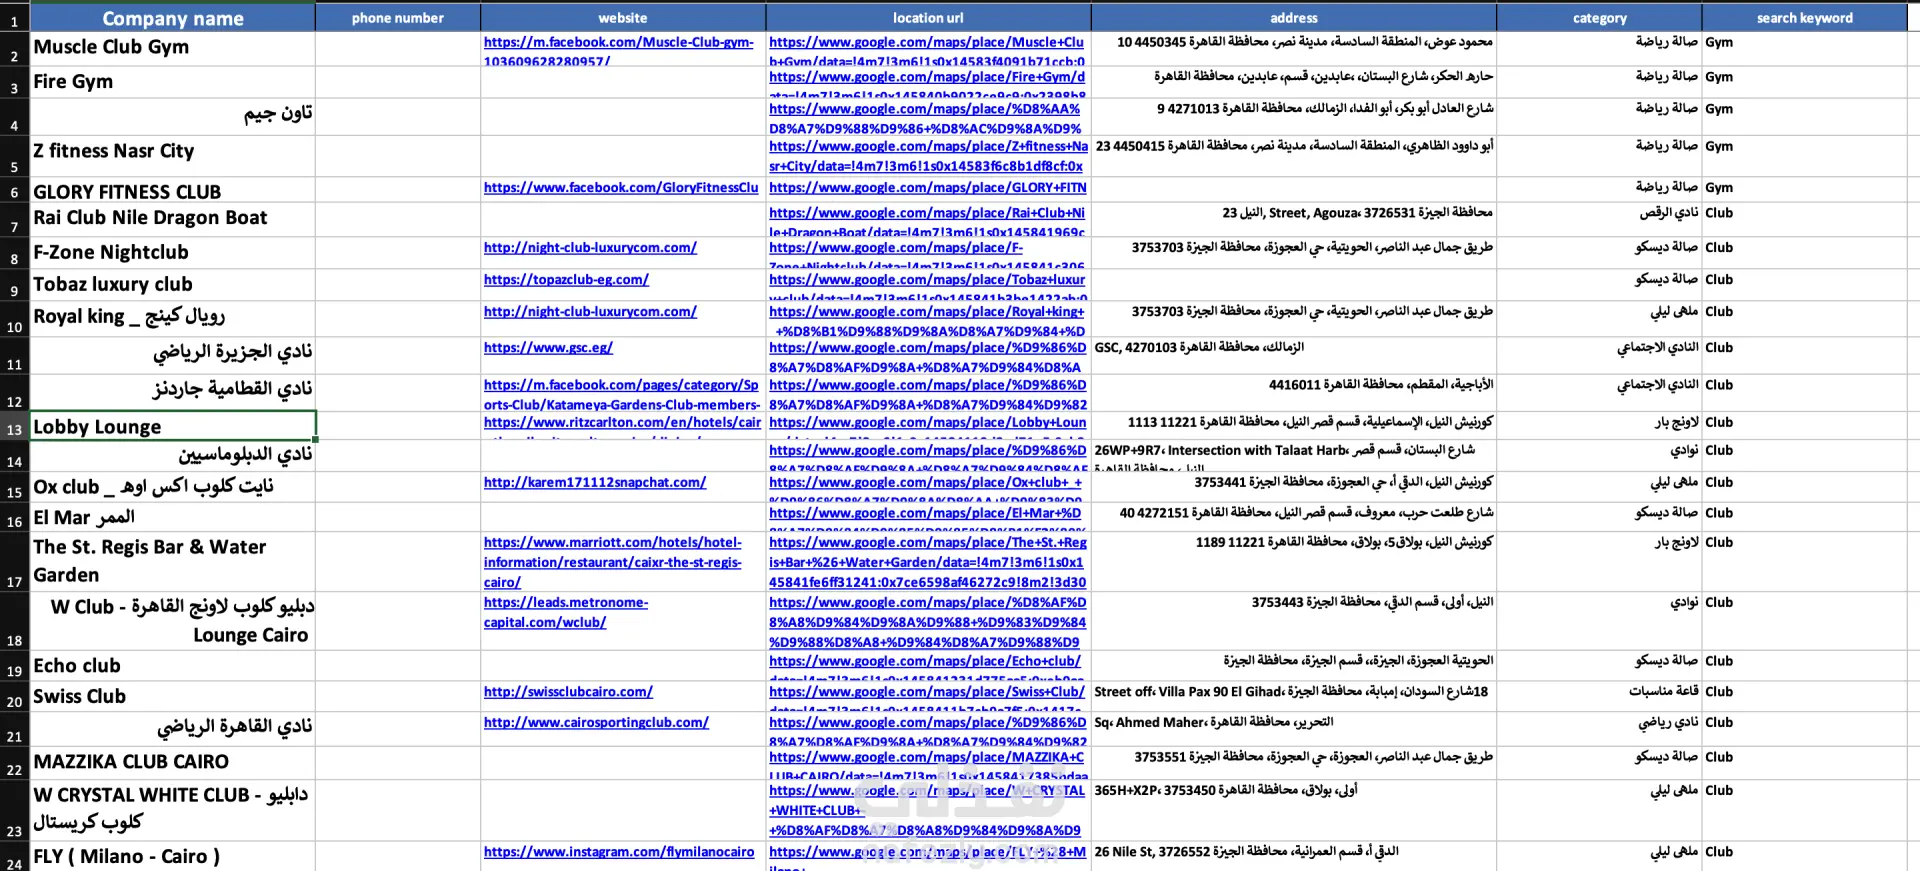The height and width of the screenshot is (871, 1920).
Task: Select the "Swiss Club" company cell
Action: point(173,696)
